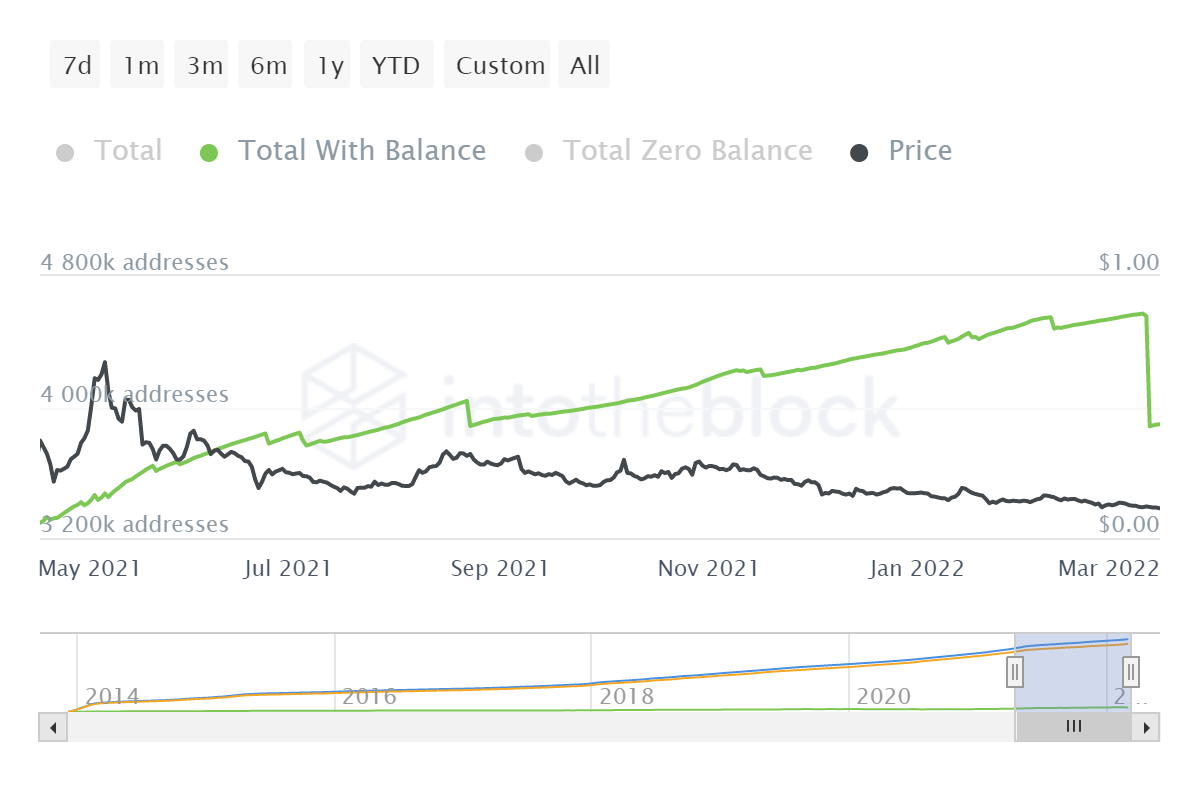Click the scrollbar right arrow
The height and width of the screenshot is (800, 1200).
(1146, 727)
